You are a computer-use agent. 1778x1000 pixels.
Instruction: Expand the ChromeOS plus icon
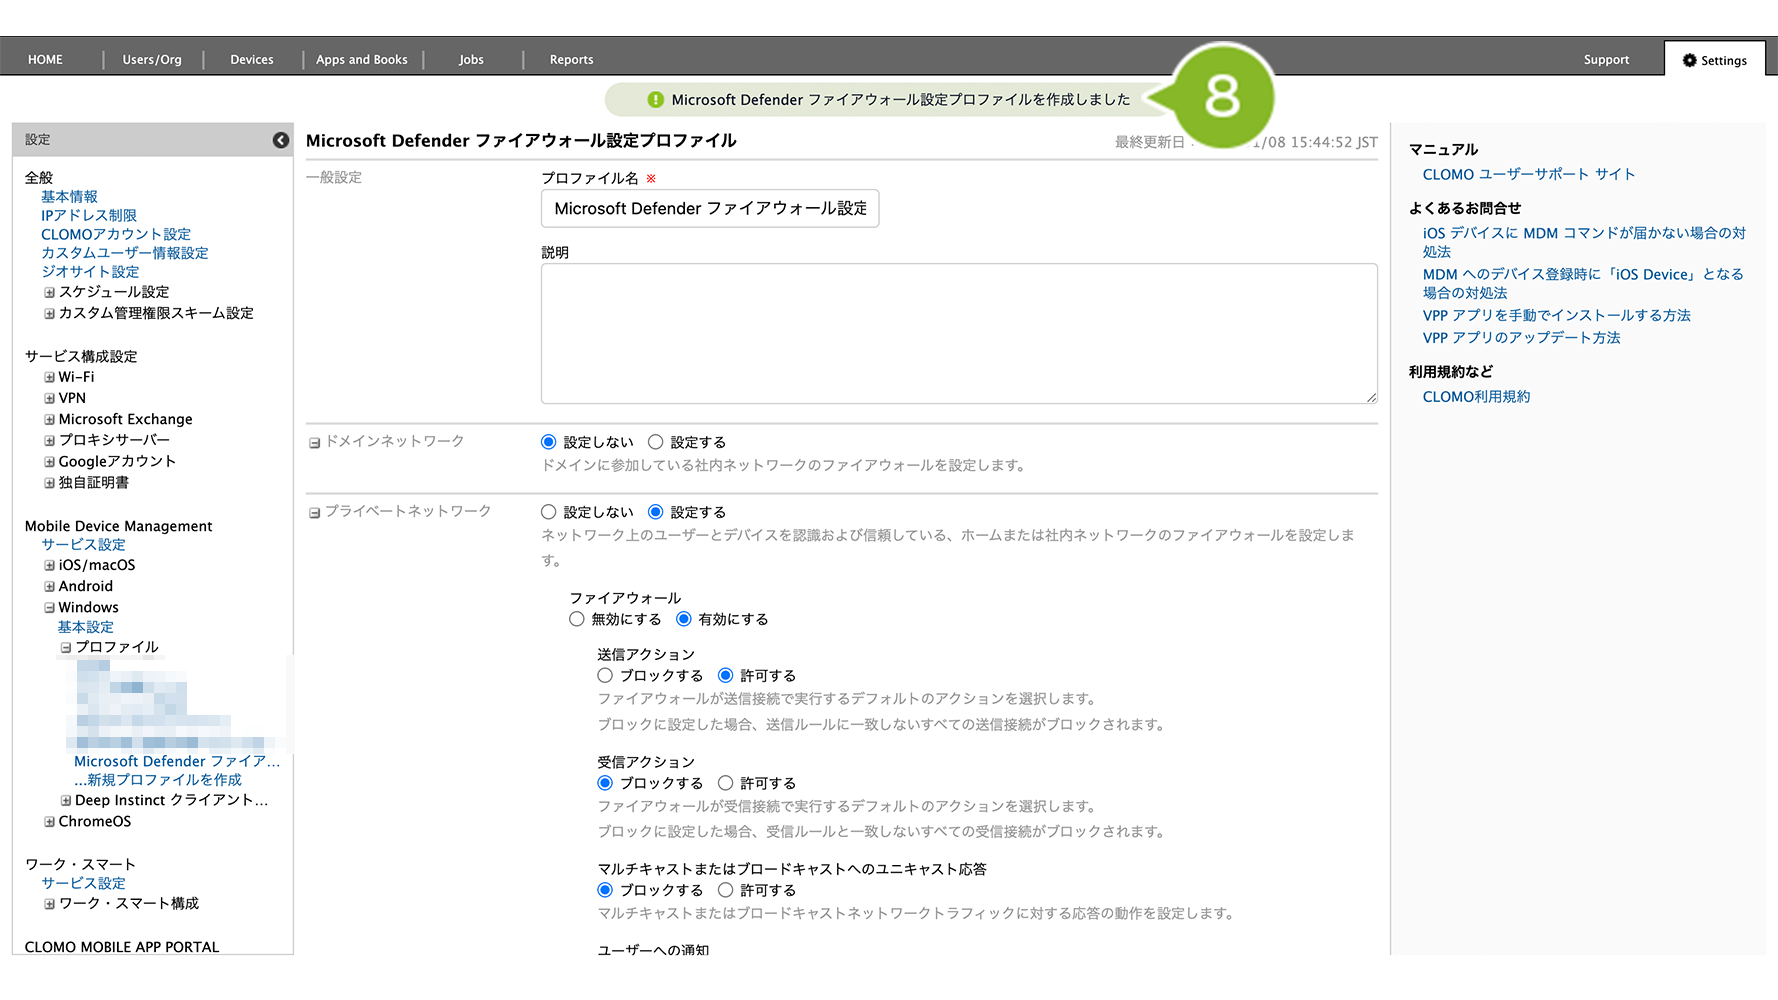(x=49, y=822)
